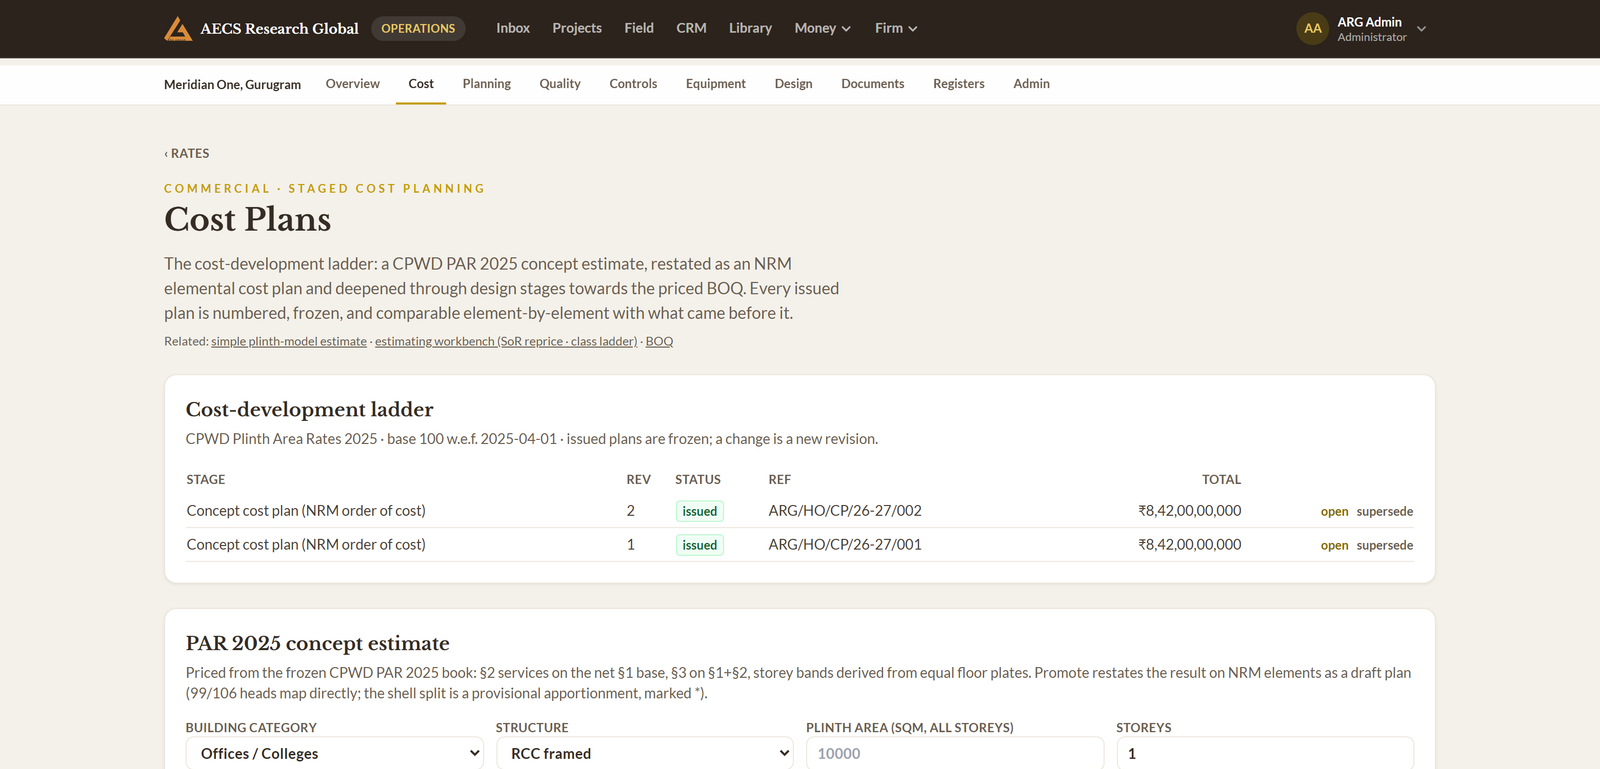The height and width of the screenshot is (769, 1600).
Task: Go back via the RATES breadcrumb
Action: (x=187, y=153)
